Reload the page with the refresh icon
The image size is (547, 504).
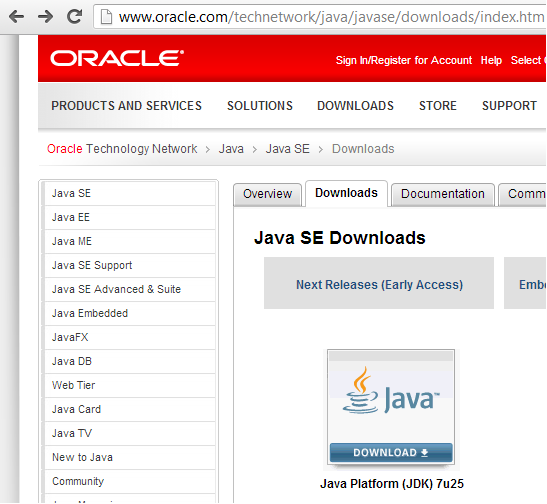(x=74, y=16)
